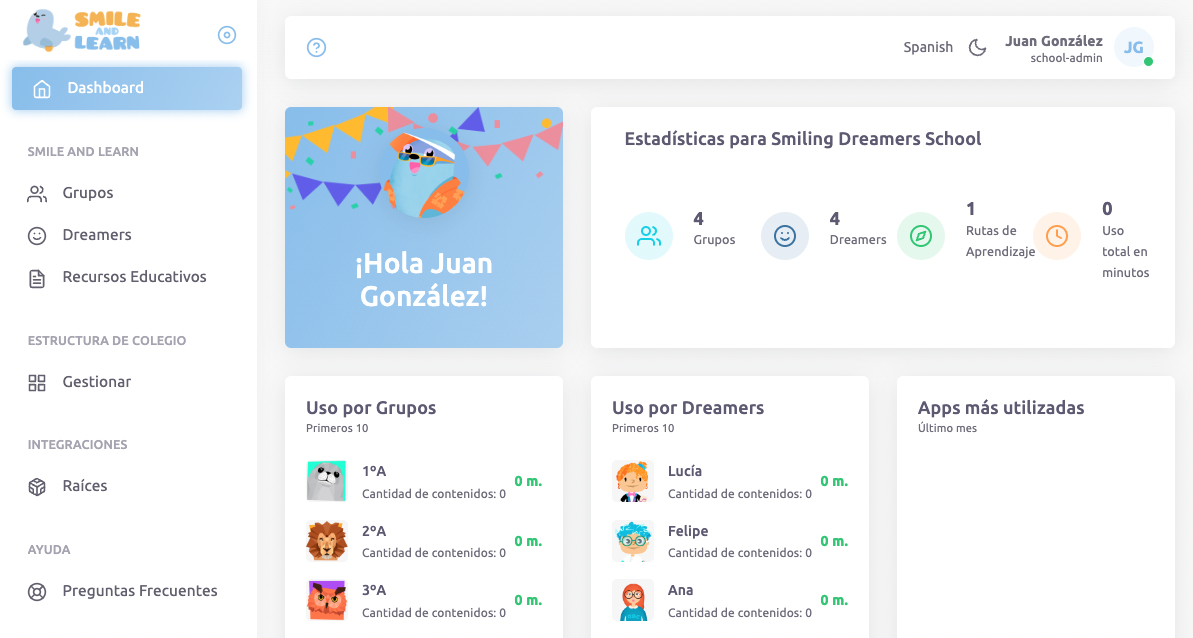
Task: Click the Raíces cube icon
Action: pyautogui.click(x=37, y=486)
